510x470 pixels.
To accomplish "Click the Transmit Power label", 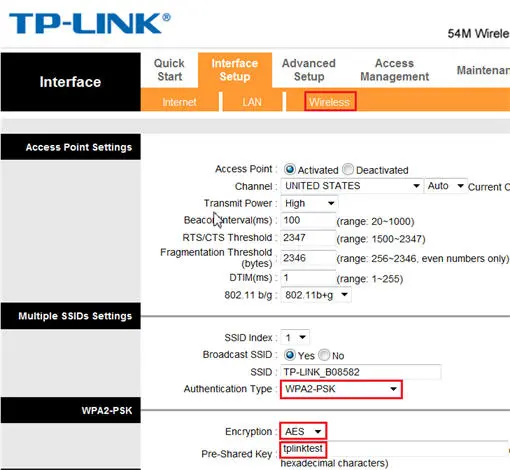I will pyautogui.click(x=238, y=203).
